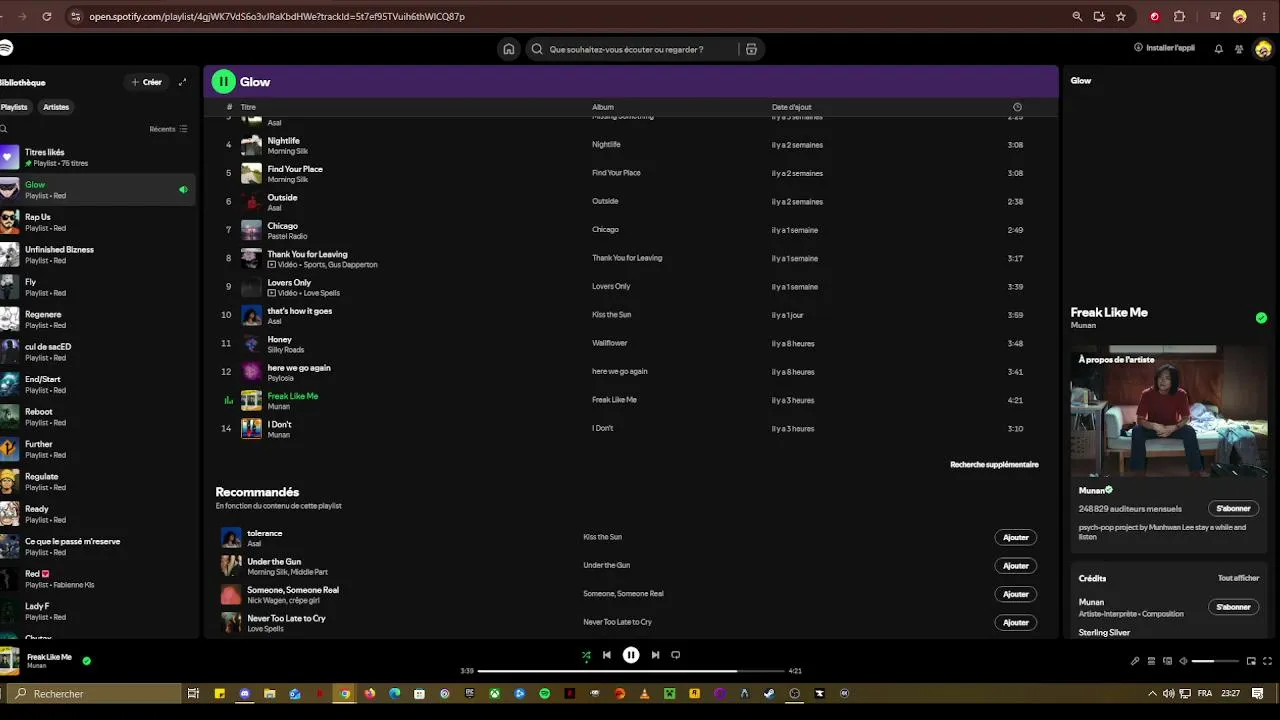
Task: Sort tracks by Date d'ajout column
Action: [792, 107]
